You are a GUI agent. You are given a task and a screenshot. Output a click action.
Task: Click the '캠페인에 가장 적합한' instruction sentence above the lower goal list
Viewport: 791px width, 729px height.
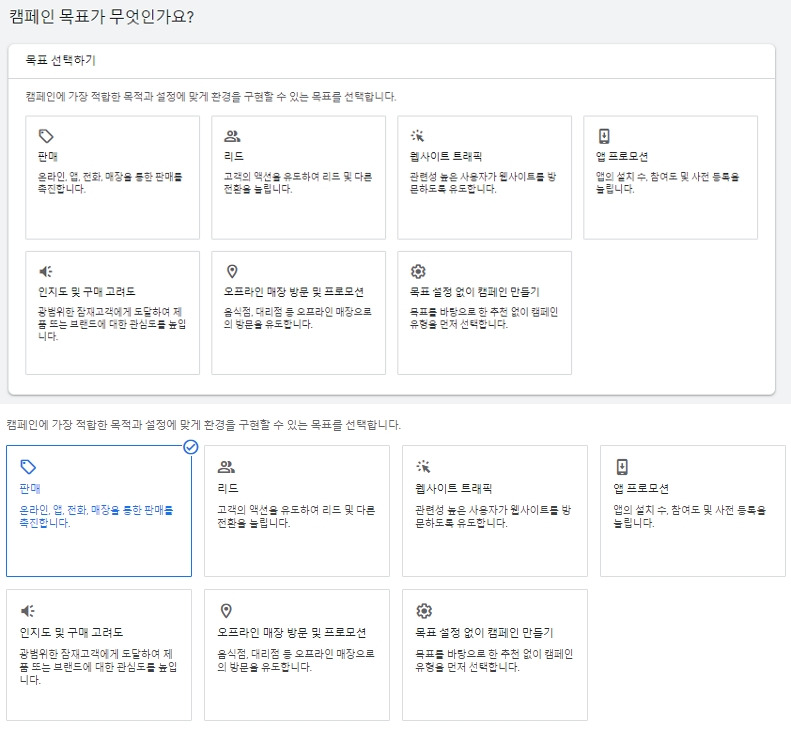[x=204, y=425]
